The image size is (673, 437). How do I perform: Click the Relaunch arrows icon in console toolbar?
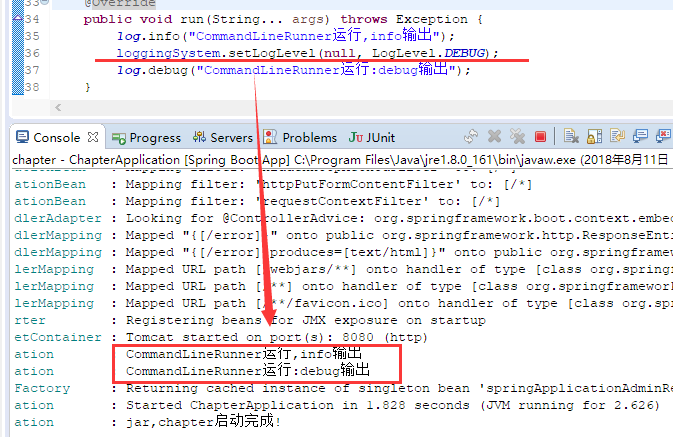(471, 137)
